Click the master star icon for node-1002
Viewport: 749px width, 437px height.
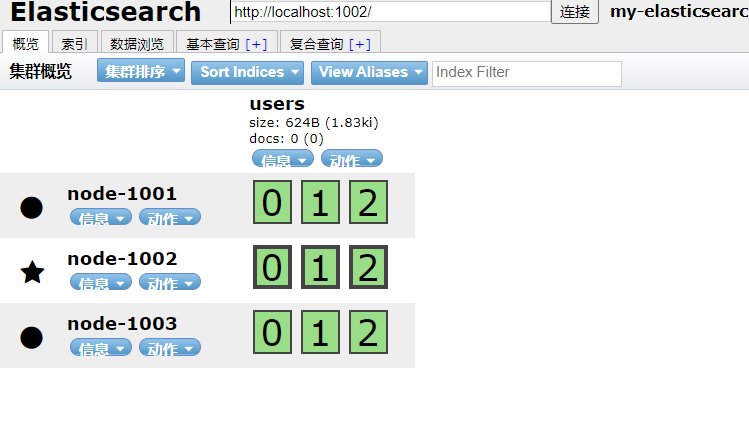tap(32, 272)
